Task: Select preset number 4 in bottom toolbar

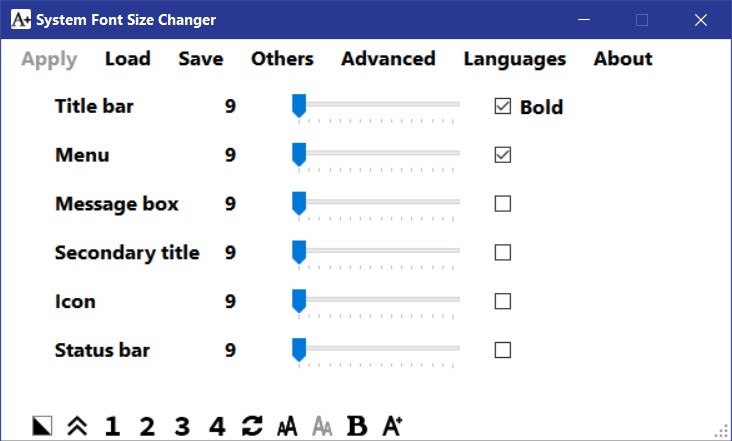Action: (217, 427)
